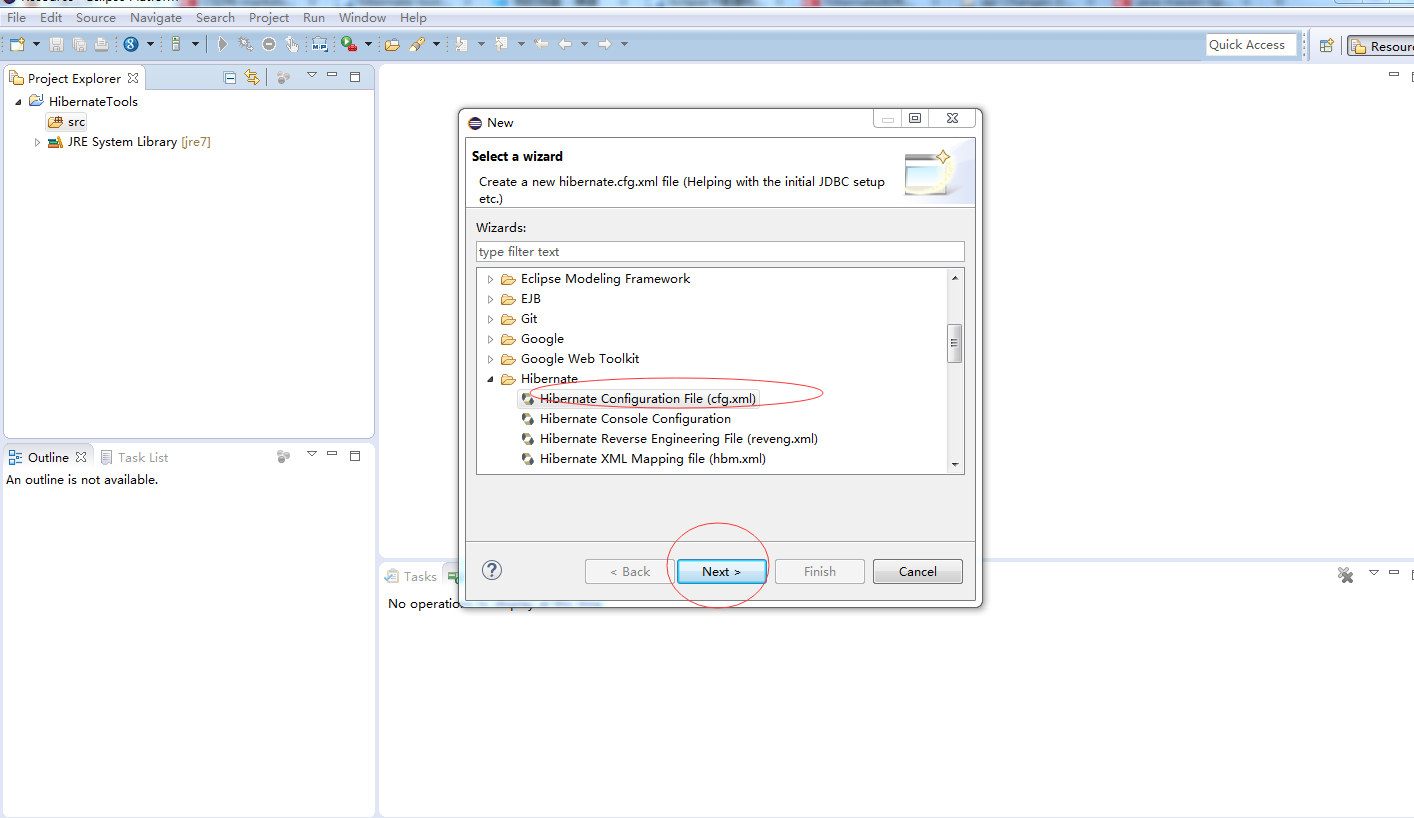The width and height of the screenshot is (1414, 818).
Task: Open the Forward navigation history dropdown
Action: (x=624, y=44)
